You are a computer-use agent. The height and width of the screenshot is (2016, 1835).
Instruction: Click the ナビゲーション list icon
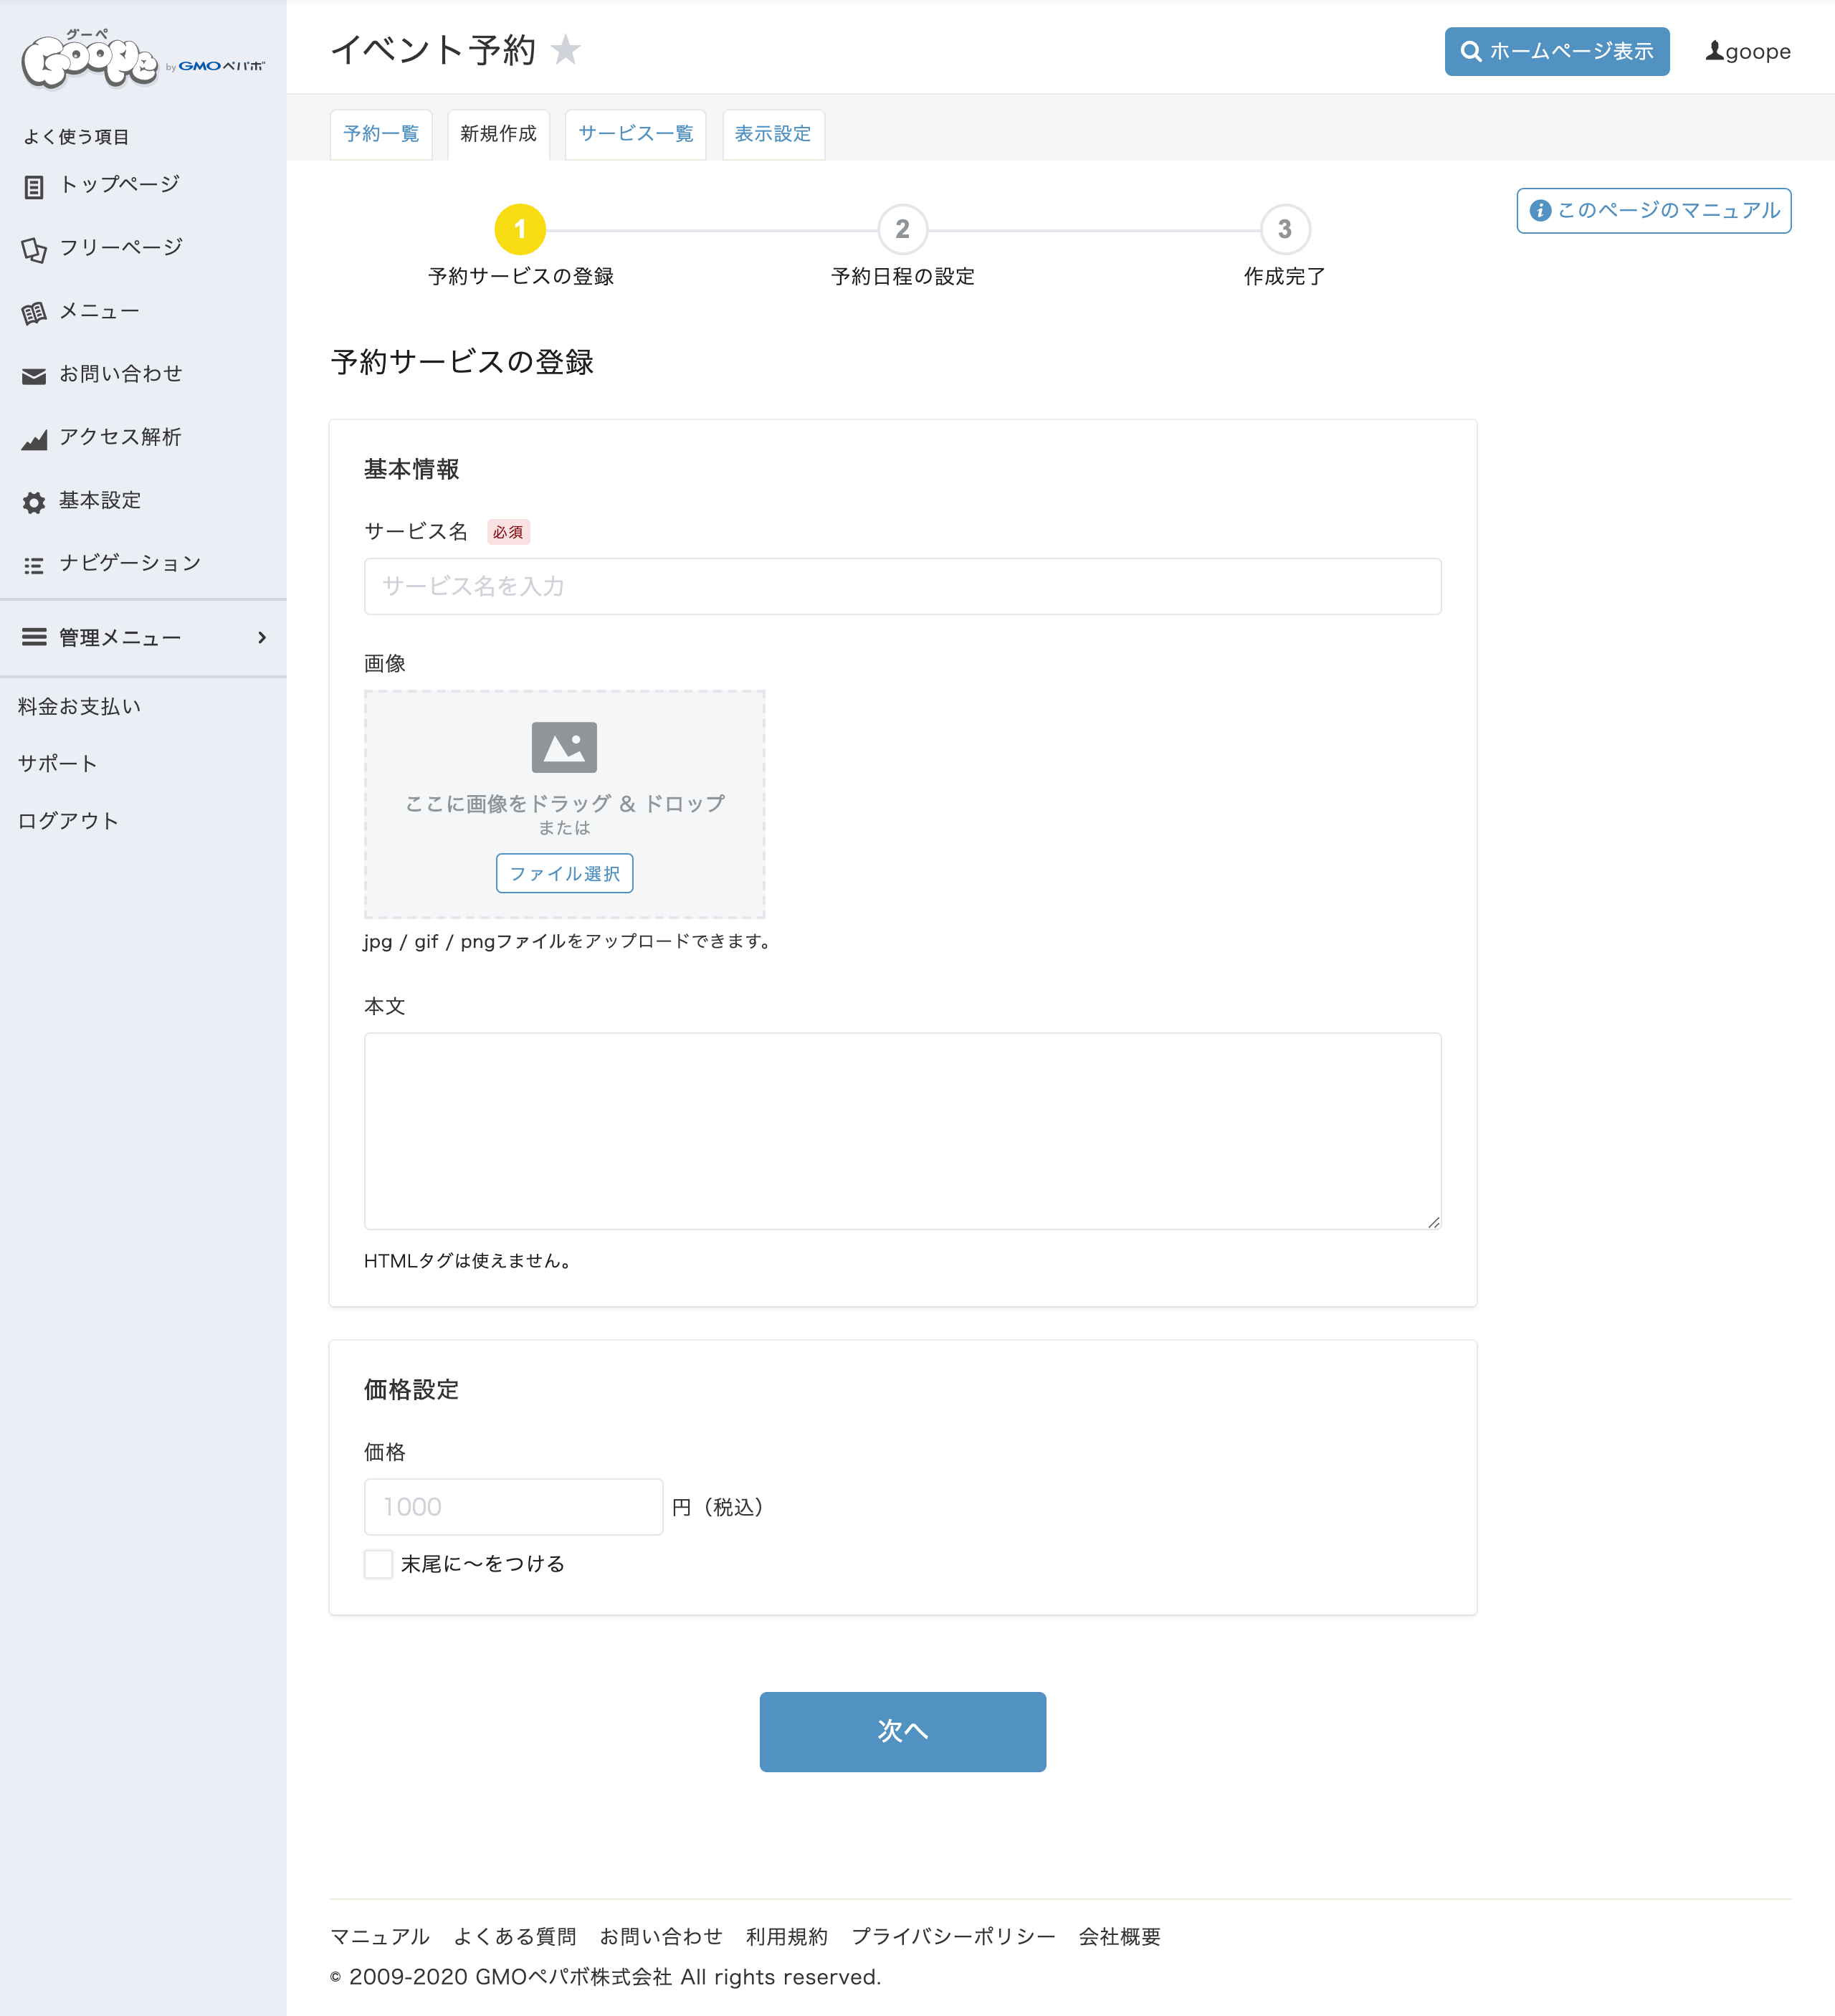34,565
